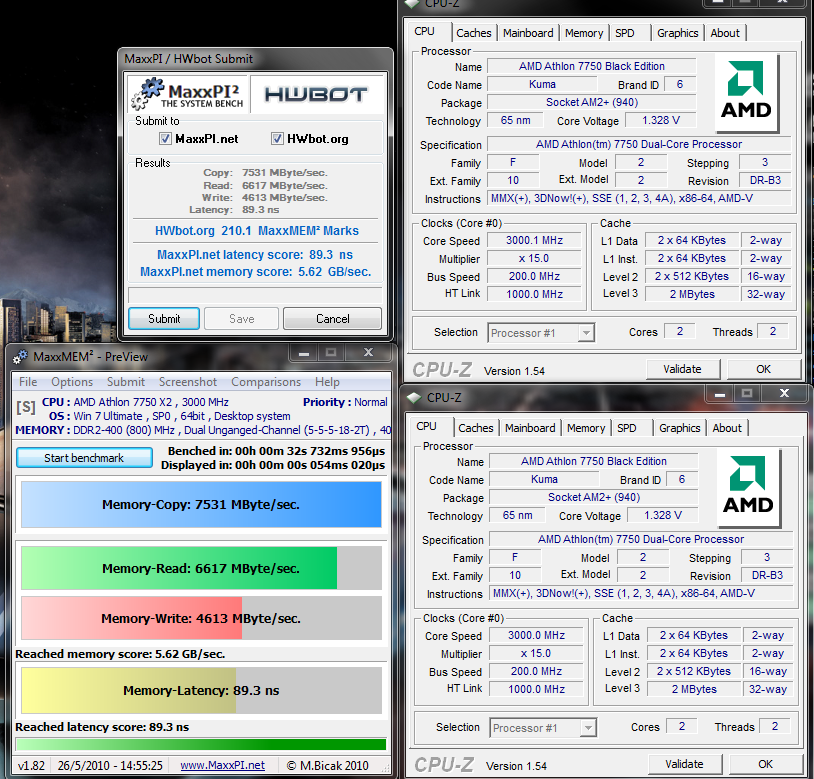Click the Memory-Latency 89.3 ns bar
The image size is (814, 779).
(x=201, y=690)
